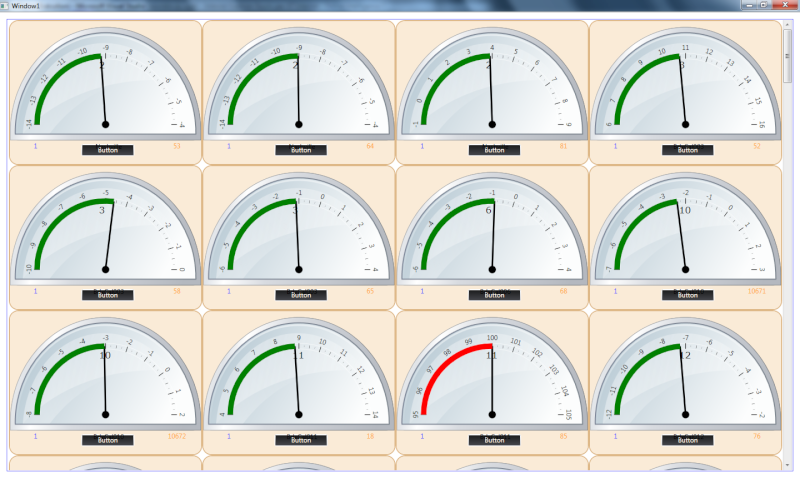Click the orange value 76

coord(757,436)
